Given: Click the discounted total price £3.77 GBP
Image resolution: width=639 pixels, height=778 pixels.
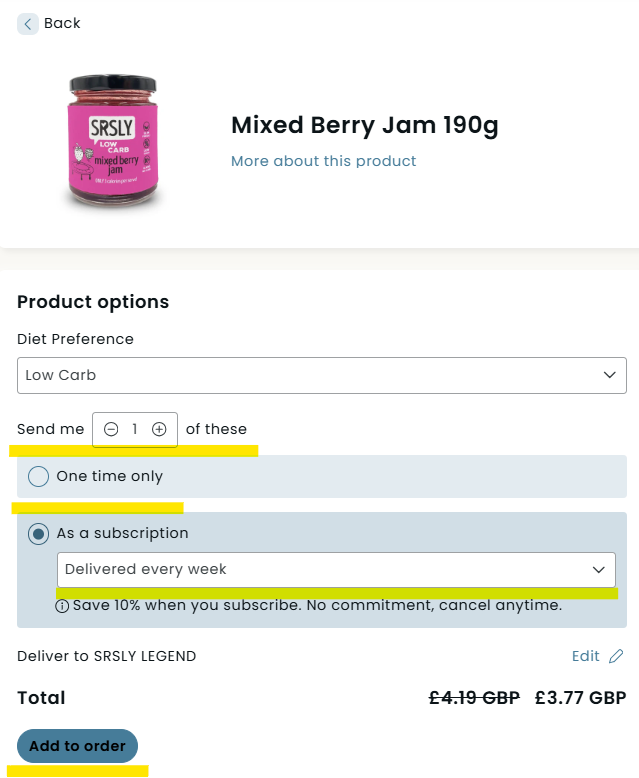Looking at the screenshot, I should pos(580,698).
